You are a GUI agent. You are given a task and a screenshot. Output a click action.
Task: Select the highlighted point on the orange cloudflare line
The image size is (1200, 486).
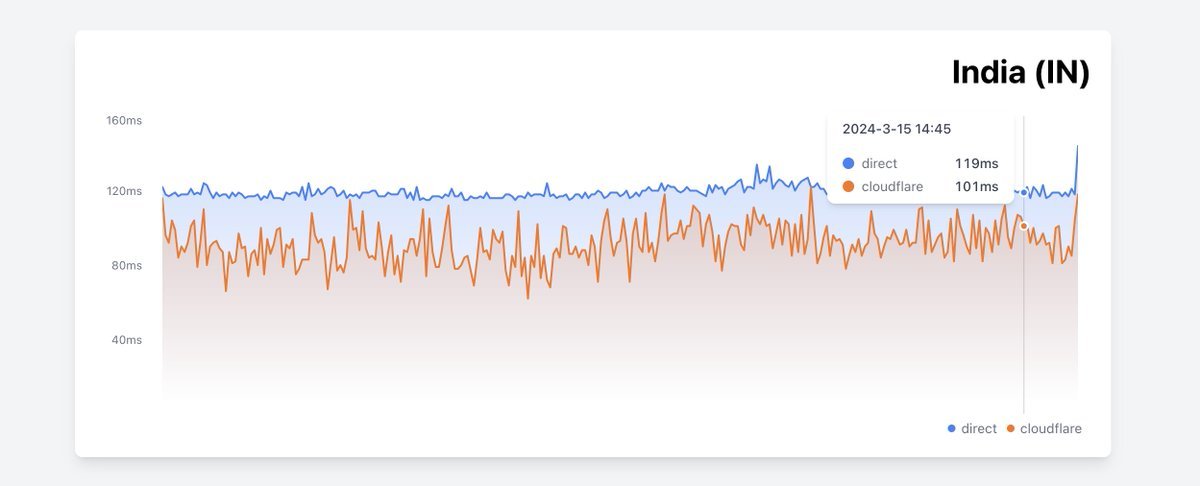click(x=1024, y=226)
